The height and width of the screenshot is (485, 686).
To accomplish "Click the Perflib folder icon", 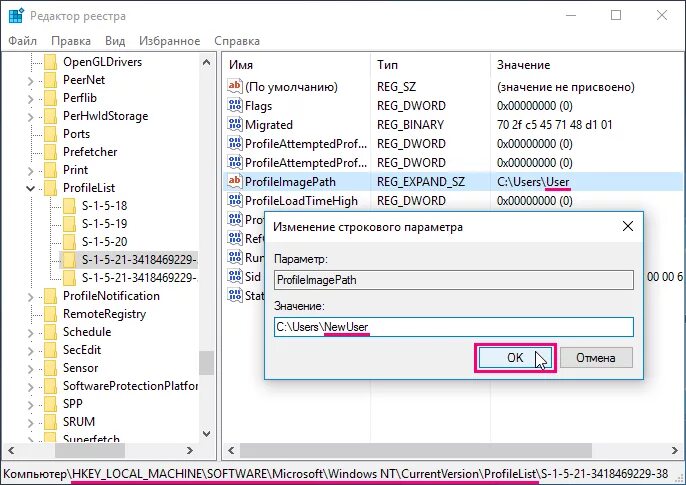I will coord(51,98).
